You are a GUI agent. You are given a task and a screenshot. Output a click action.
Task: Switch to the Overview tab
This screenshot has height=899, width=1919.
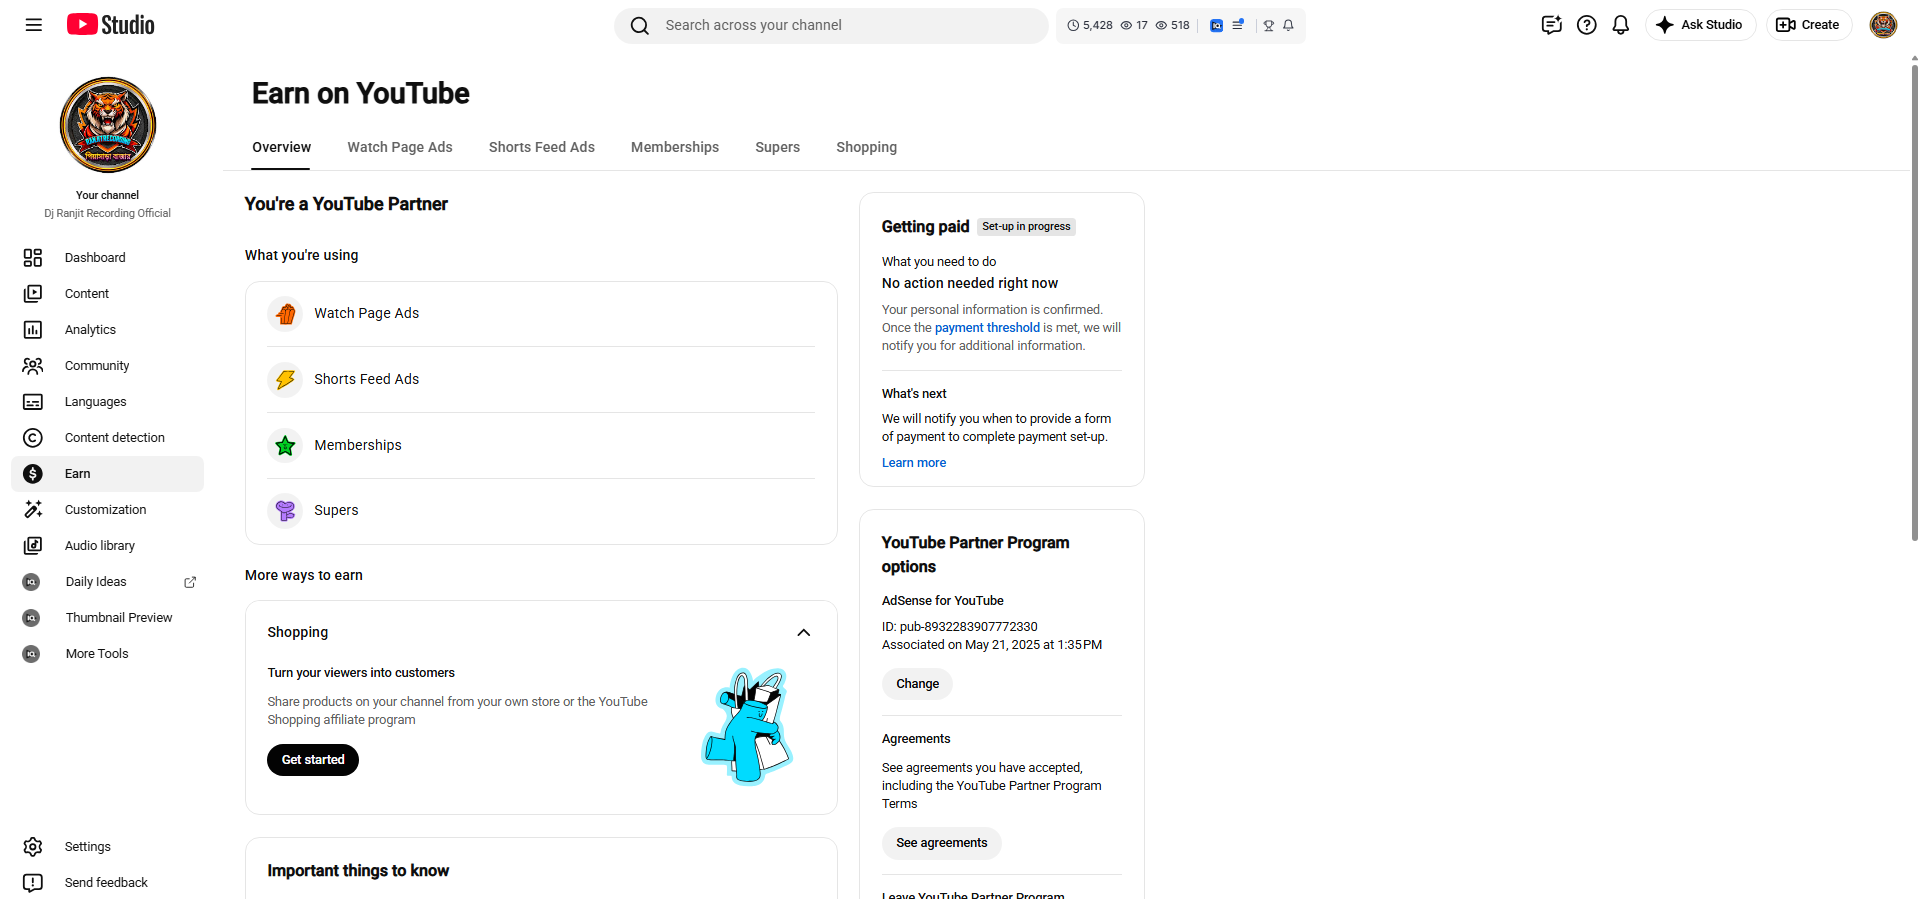(281, 147)
